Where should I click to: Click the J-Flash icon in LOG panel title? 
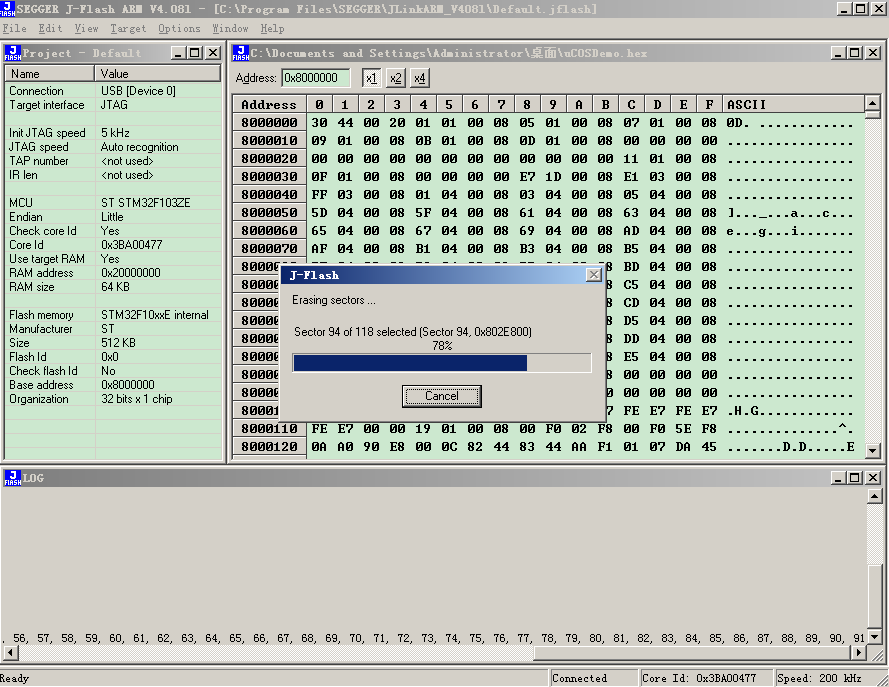click(12, 478)
